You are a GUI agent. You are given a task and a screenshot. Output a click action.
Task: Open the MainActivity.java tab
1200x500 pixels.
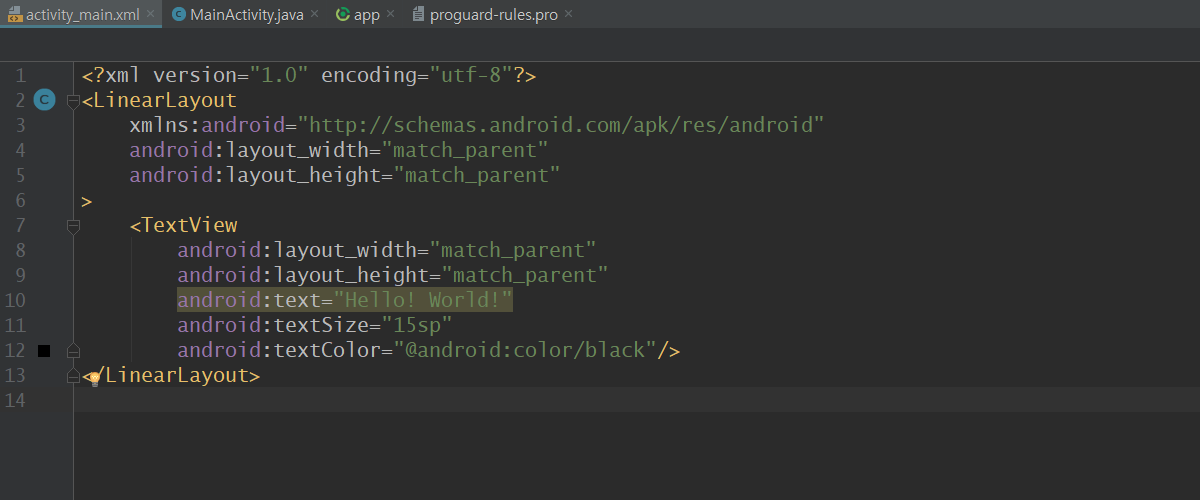click(243, 14)
